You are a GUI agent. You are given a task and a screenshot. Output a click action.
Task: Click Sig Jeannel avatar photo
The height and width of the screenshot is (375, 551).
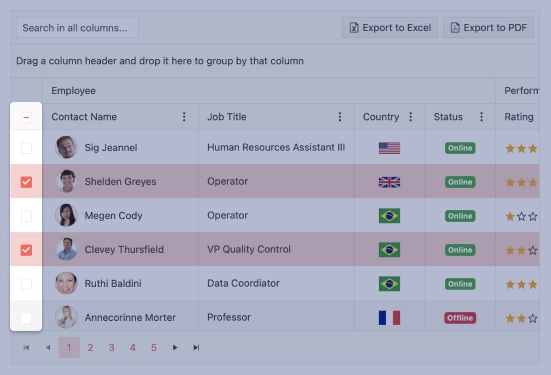[x=66, y=147]
